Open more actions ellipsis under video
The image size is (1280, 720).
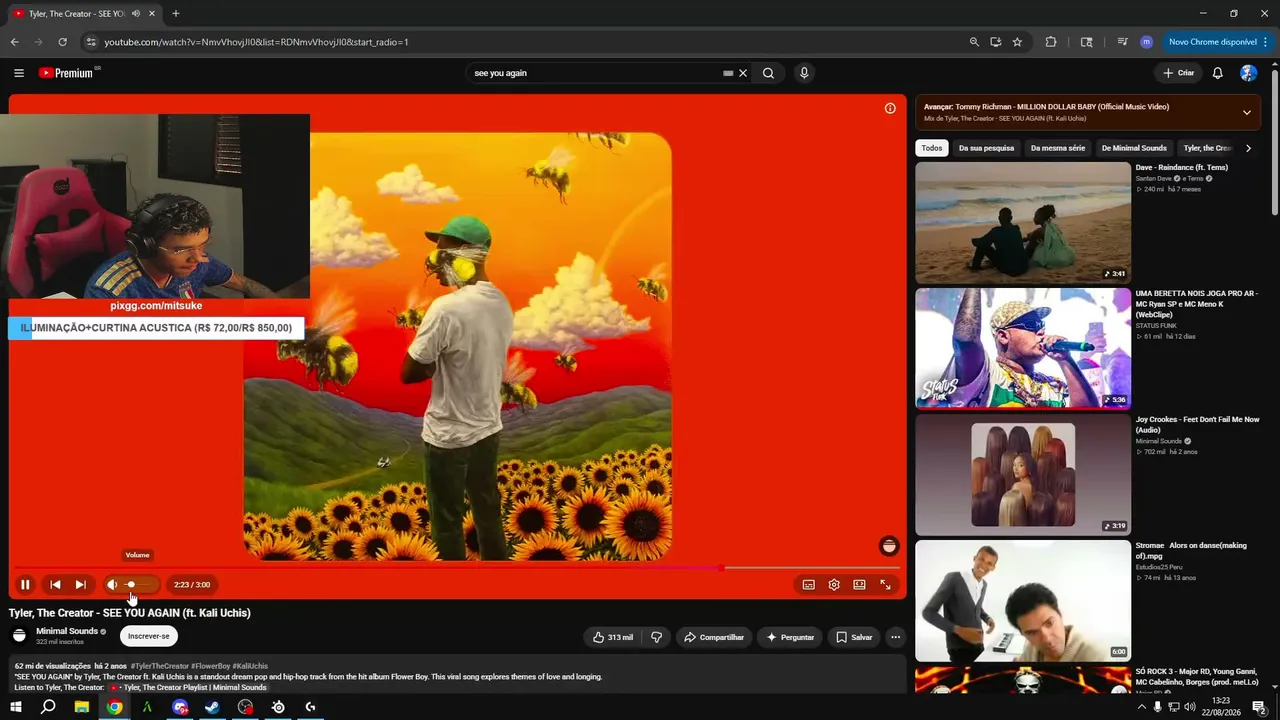[895, 637]
